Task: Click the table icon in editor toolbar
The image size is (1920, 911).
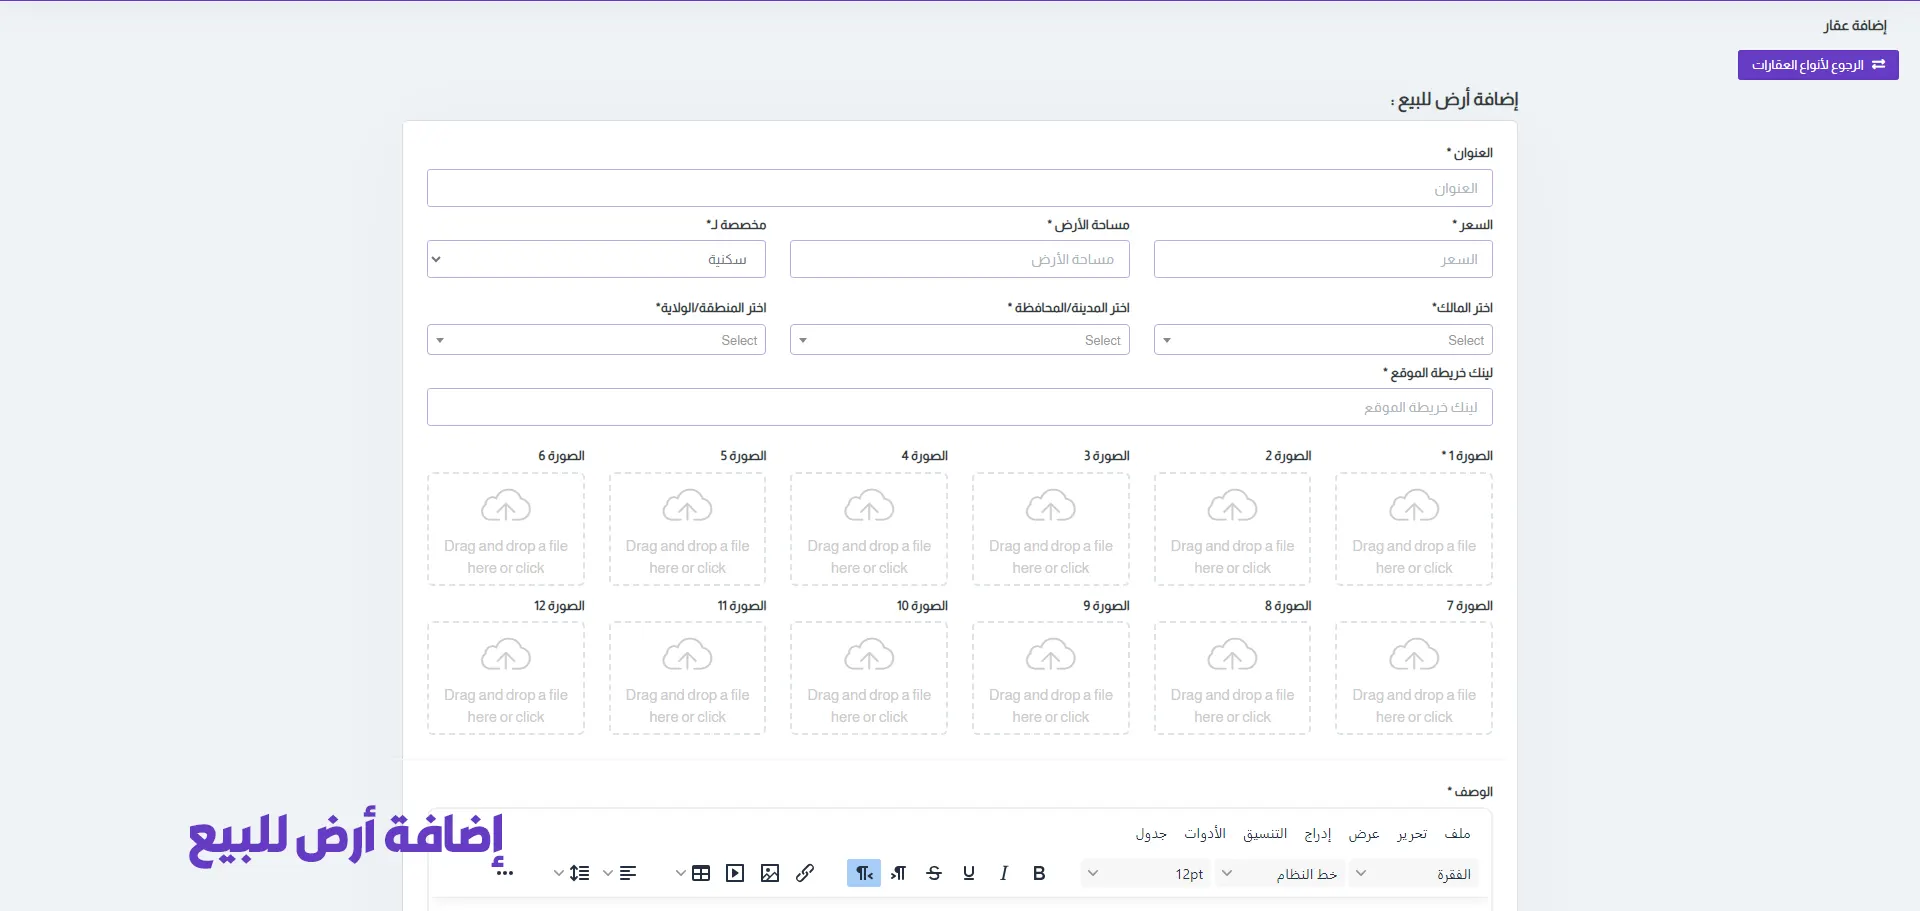Action: pos(701,873)
